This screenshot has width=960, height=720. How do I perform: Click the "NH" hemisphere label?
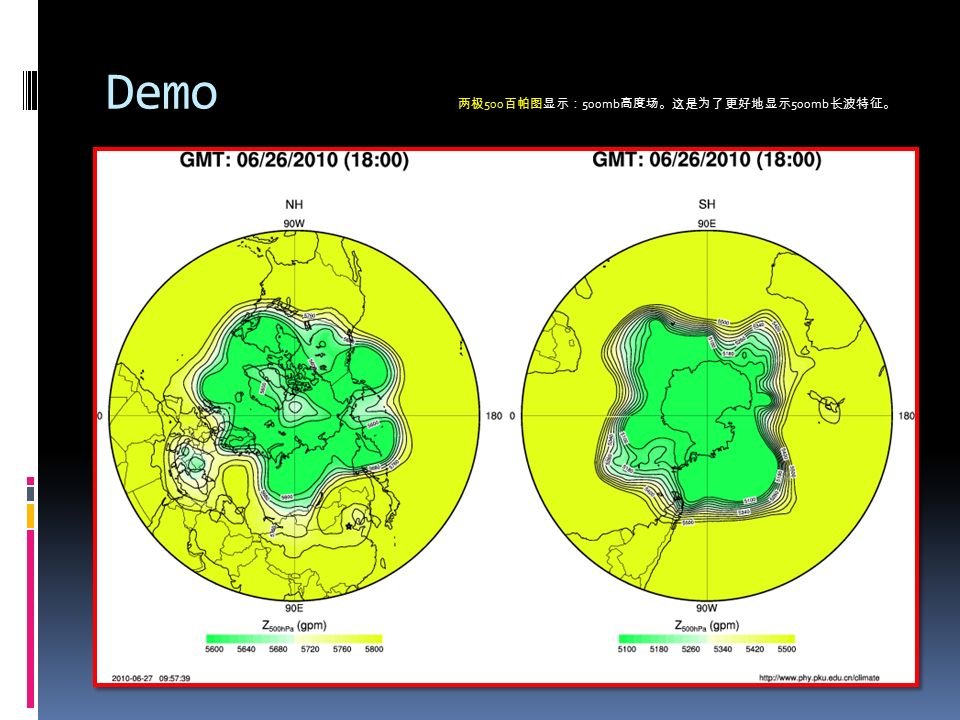(x=294, y=204)
